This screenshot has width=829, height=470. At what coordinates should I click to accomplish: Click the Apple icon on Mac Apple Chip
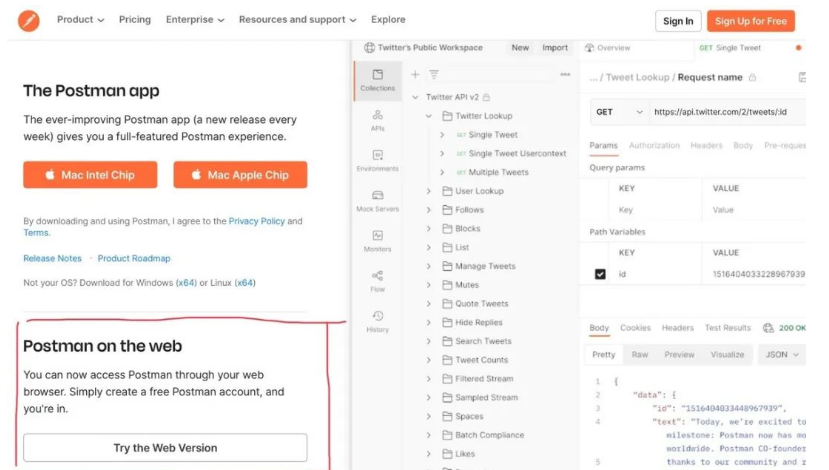[196, 174]
